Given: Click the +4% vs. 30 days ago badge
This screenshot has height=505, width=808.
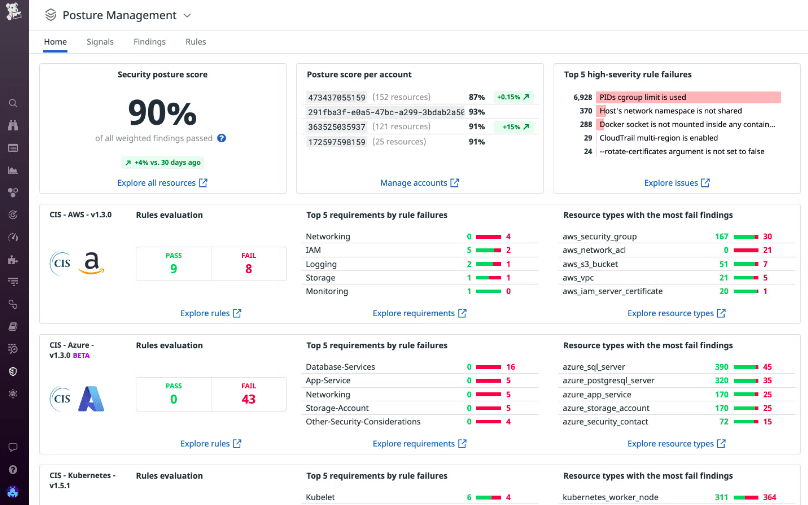Looking at the screenshot, I should (162, 162).
